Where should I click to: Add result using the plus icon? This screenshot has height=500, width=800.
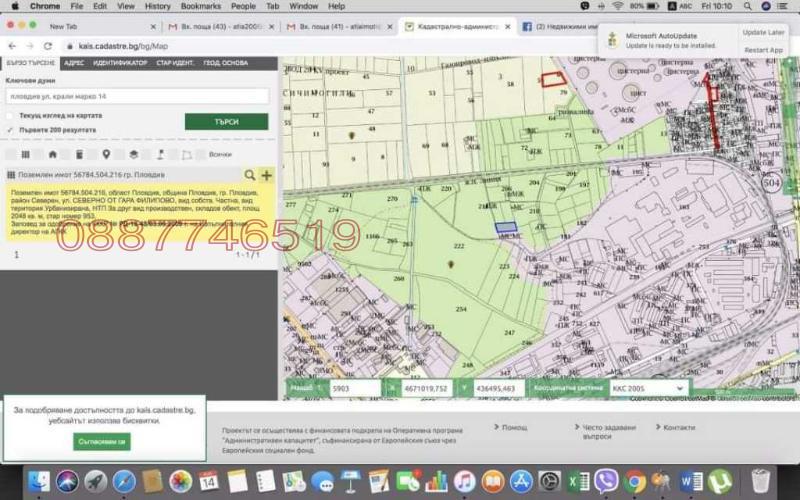tap(266, 175)
